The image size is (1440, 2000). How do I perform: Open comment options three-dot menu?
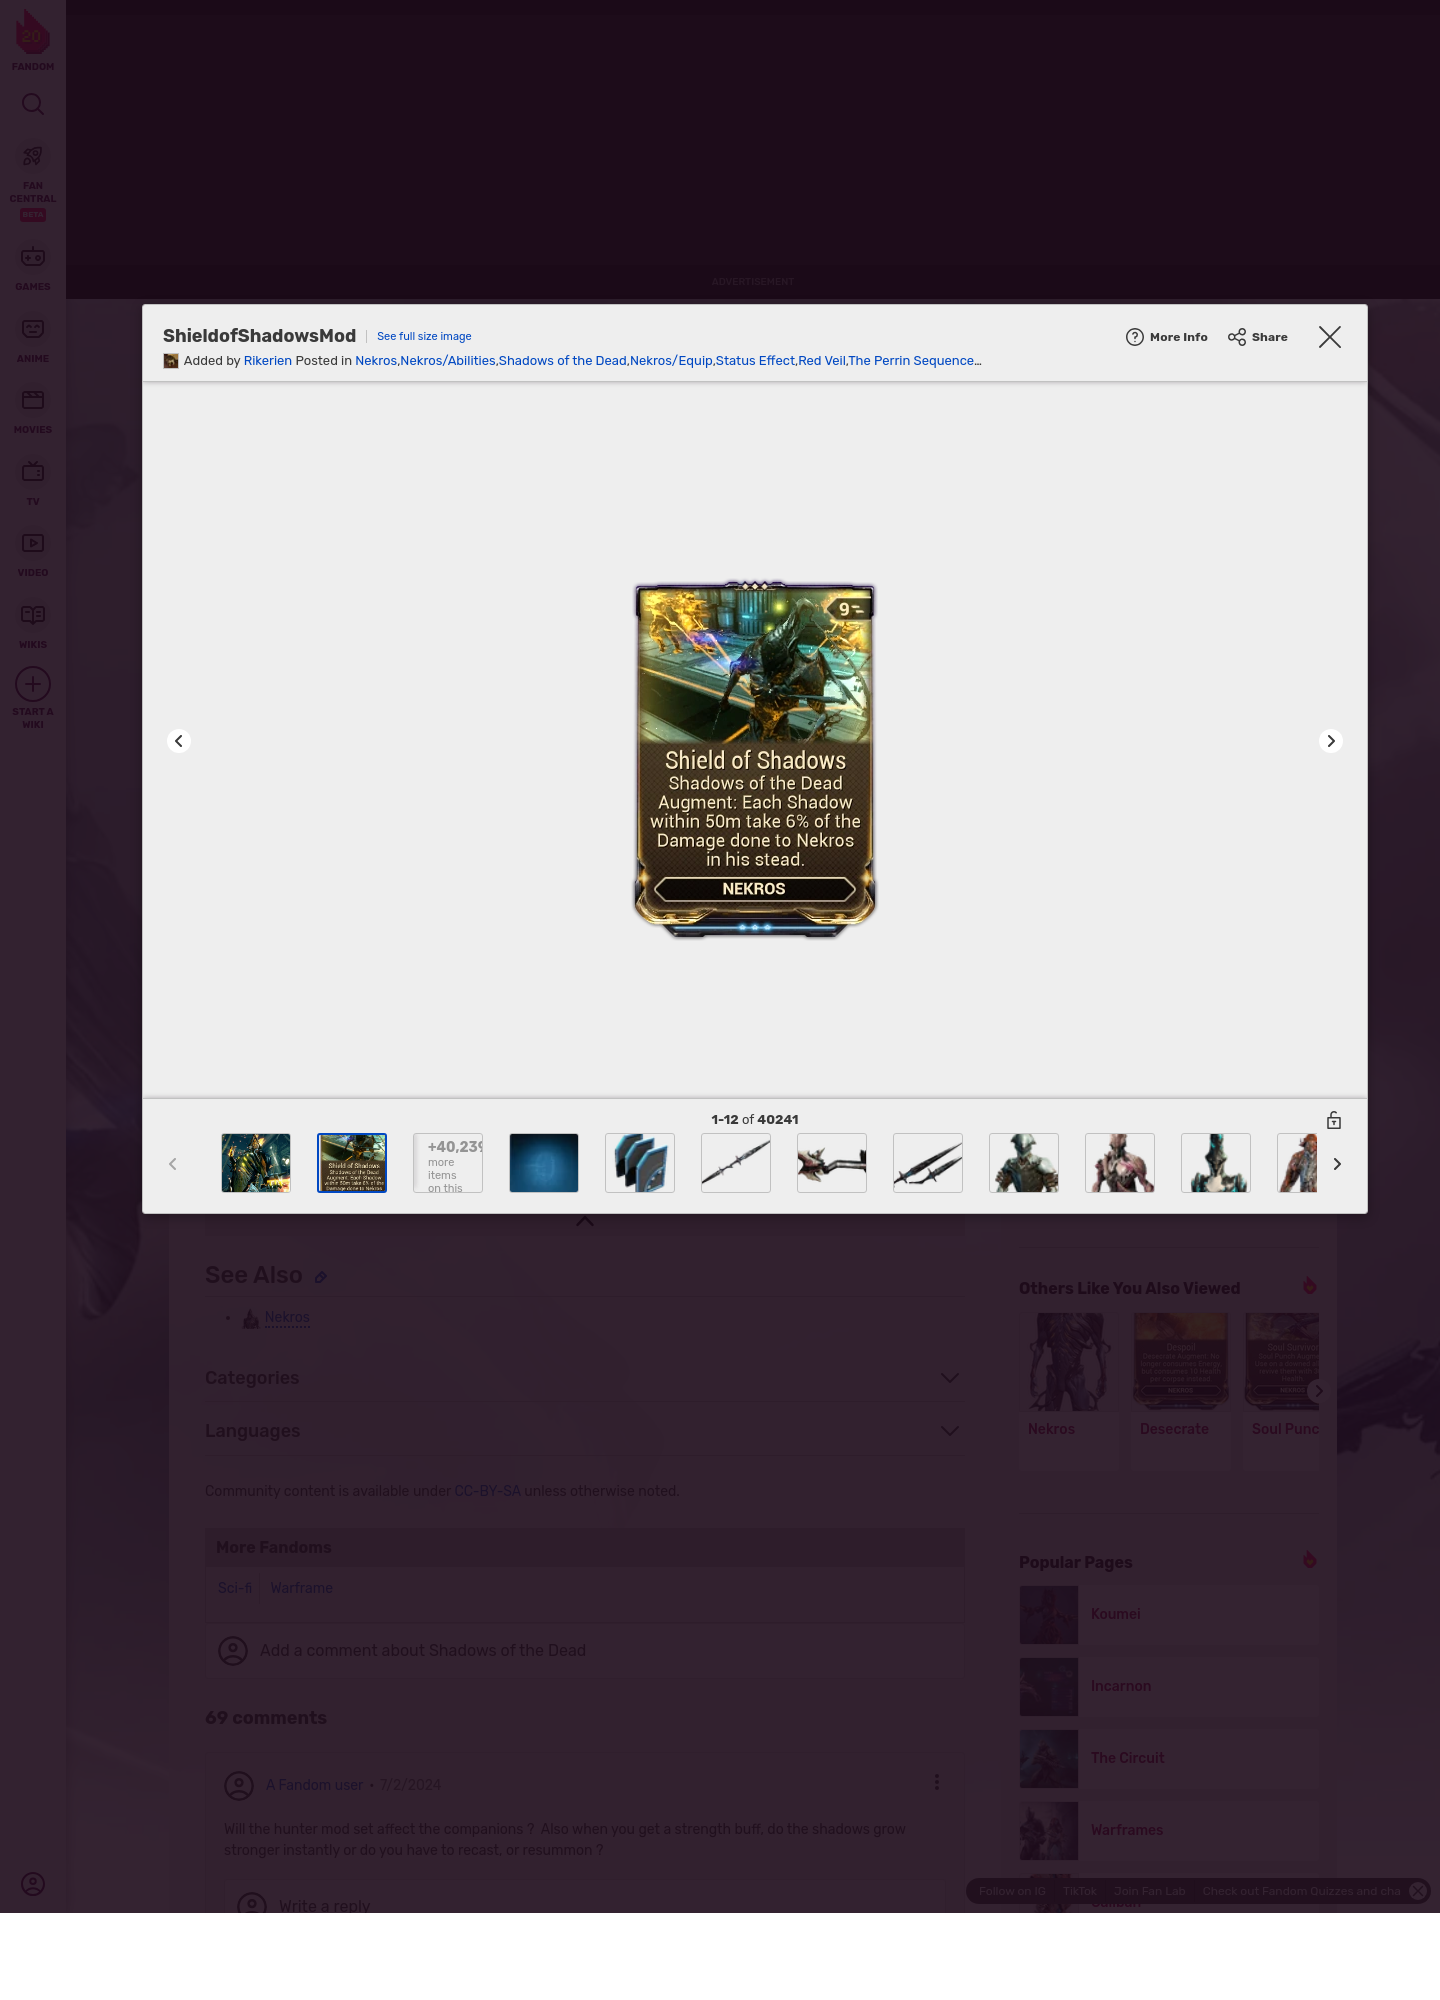(937, 1783)
